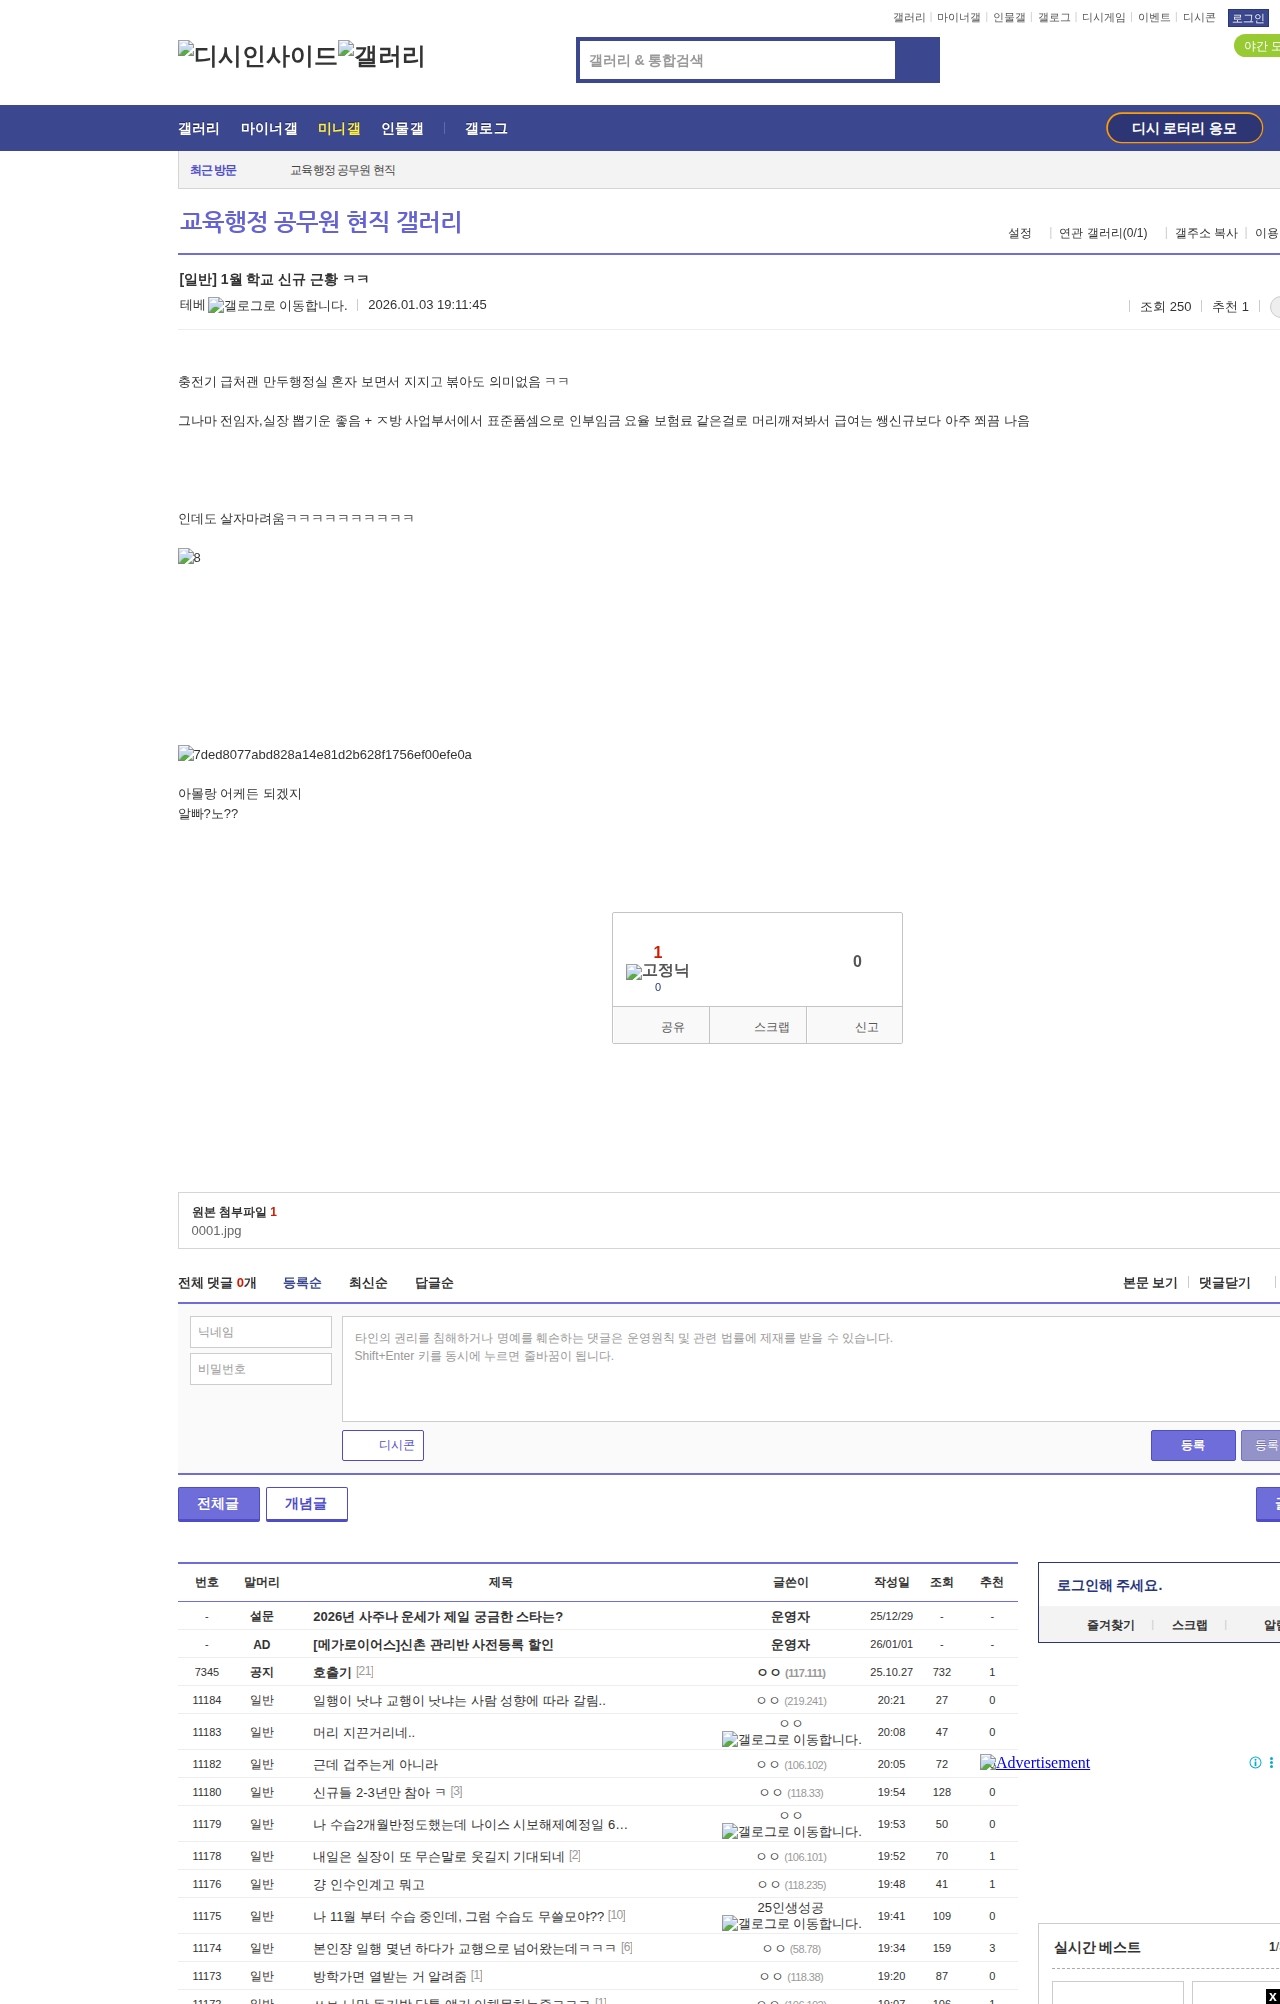Select 인물갤 in the blue navigation bar
Screen dimensions: 1280x2004
tap(402, 128)
